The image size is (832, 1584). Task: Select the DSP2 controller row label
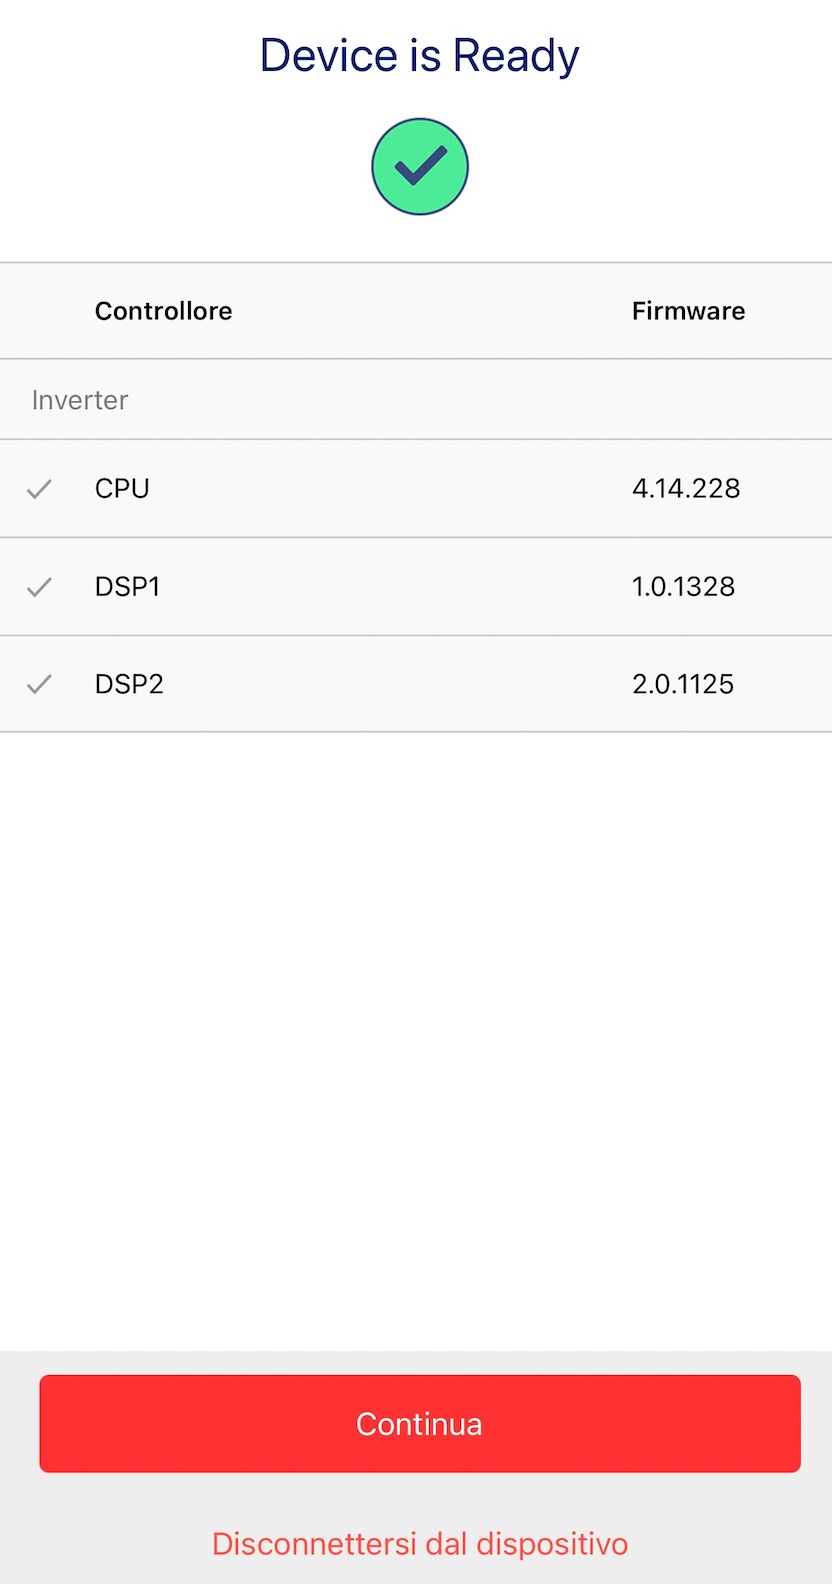point(129,684)
